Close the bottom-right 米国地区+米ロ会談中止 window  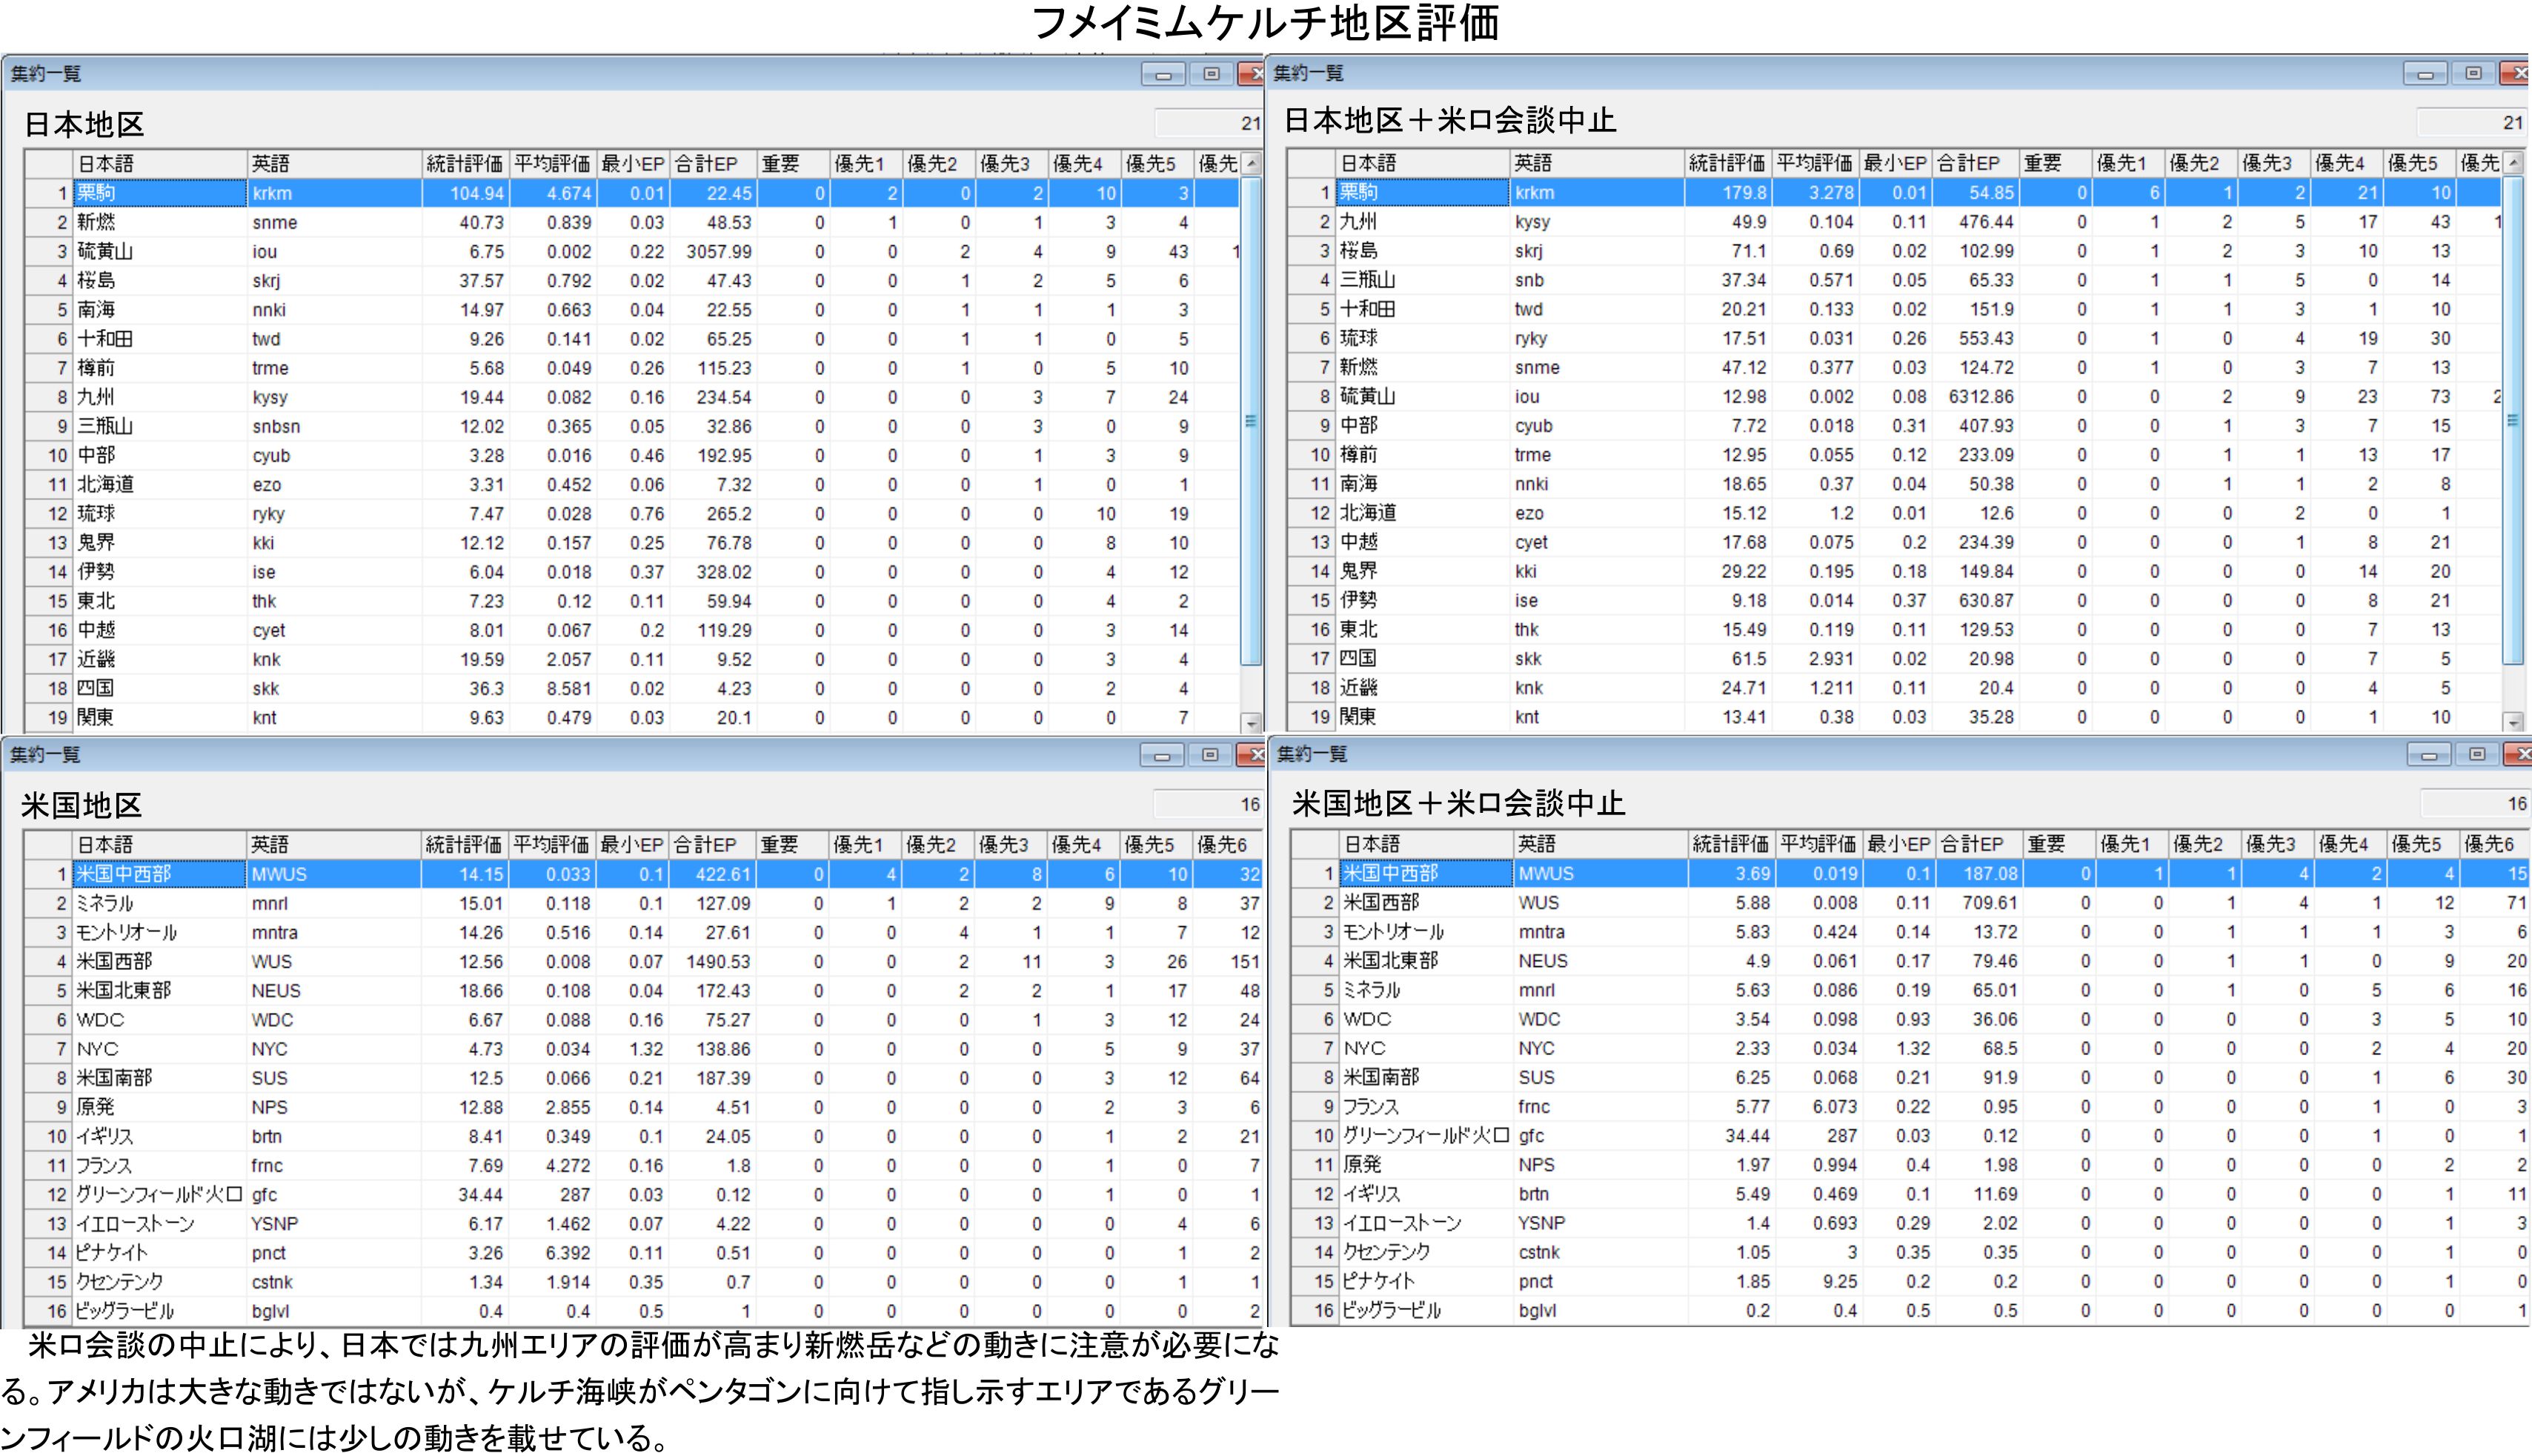coord(2519,754)
